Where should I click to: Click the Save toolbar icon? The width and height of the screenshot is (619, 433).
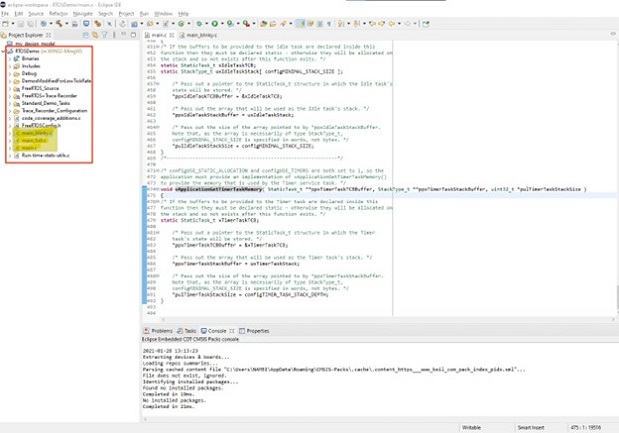coord(21,24)
